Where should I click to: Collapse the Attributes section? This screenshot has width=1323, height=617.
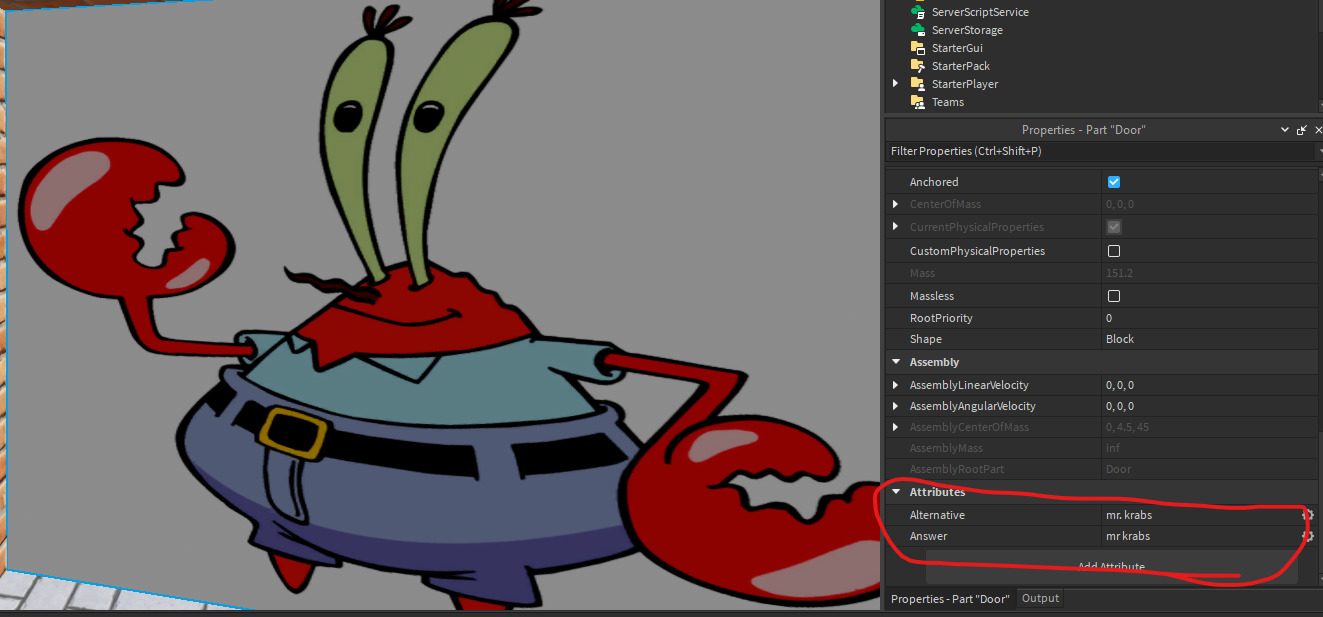pyautogui.click(x=896, y=492)
